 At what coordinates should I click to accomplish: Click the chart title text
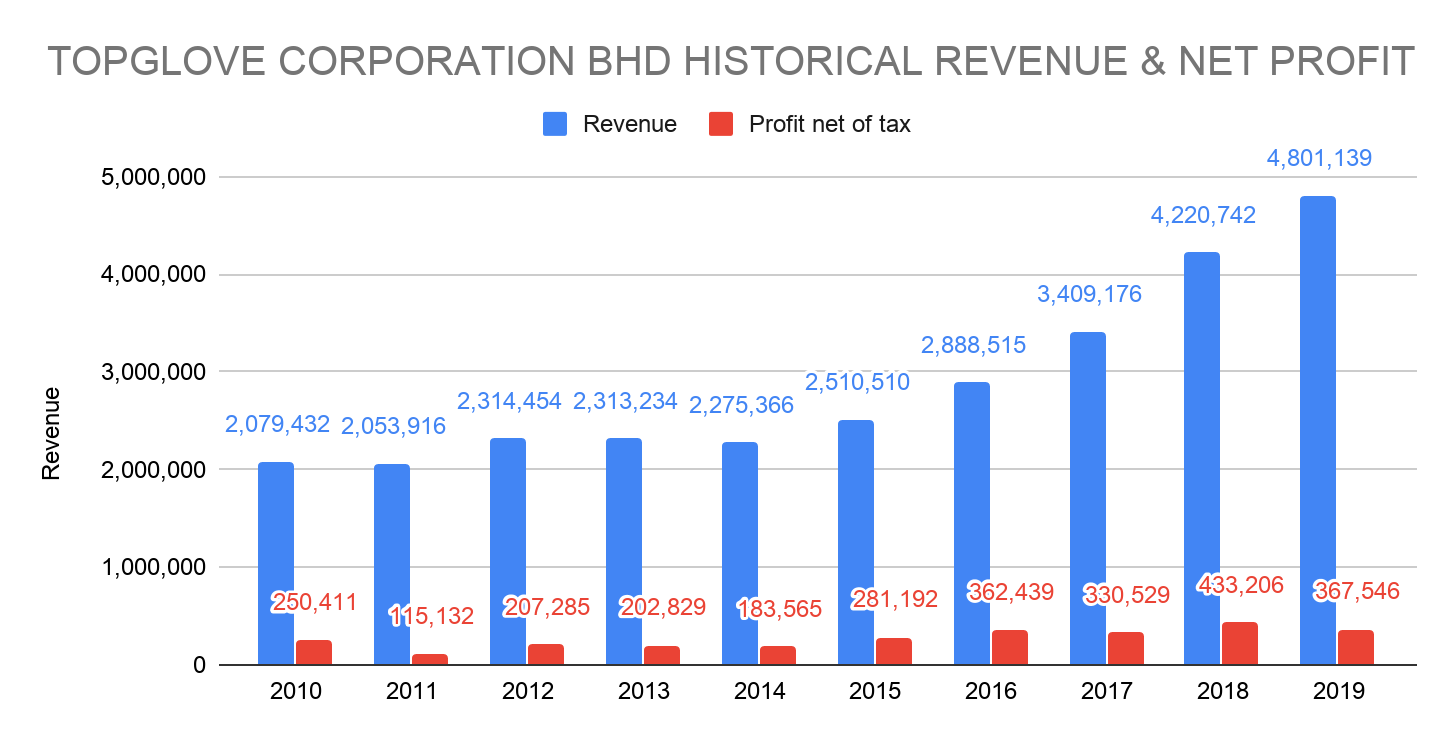click(731, 62)
